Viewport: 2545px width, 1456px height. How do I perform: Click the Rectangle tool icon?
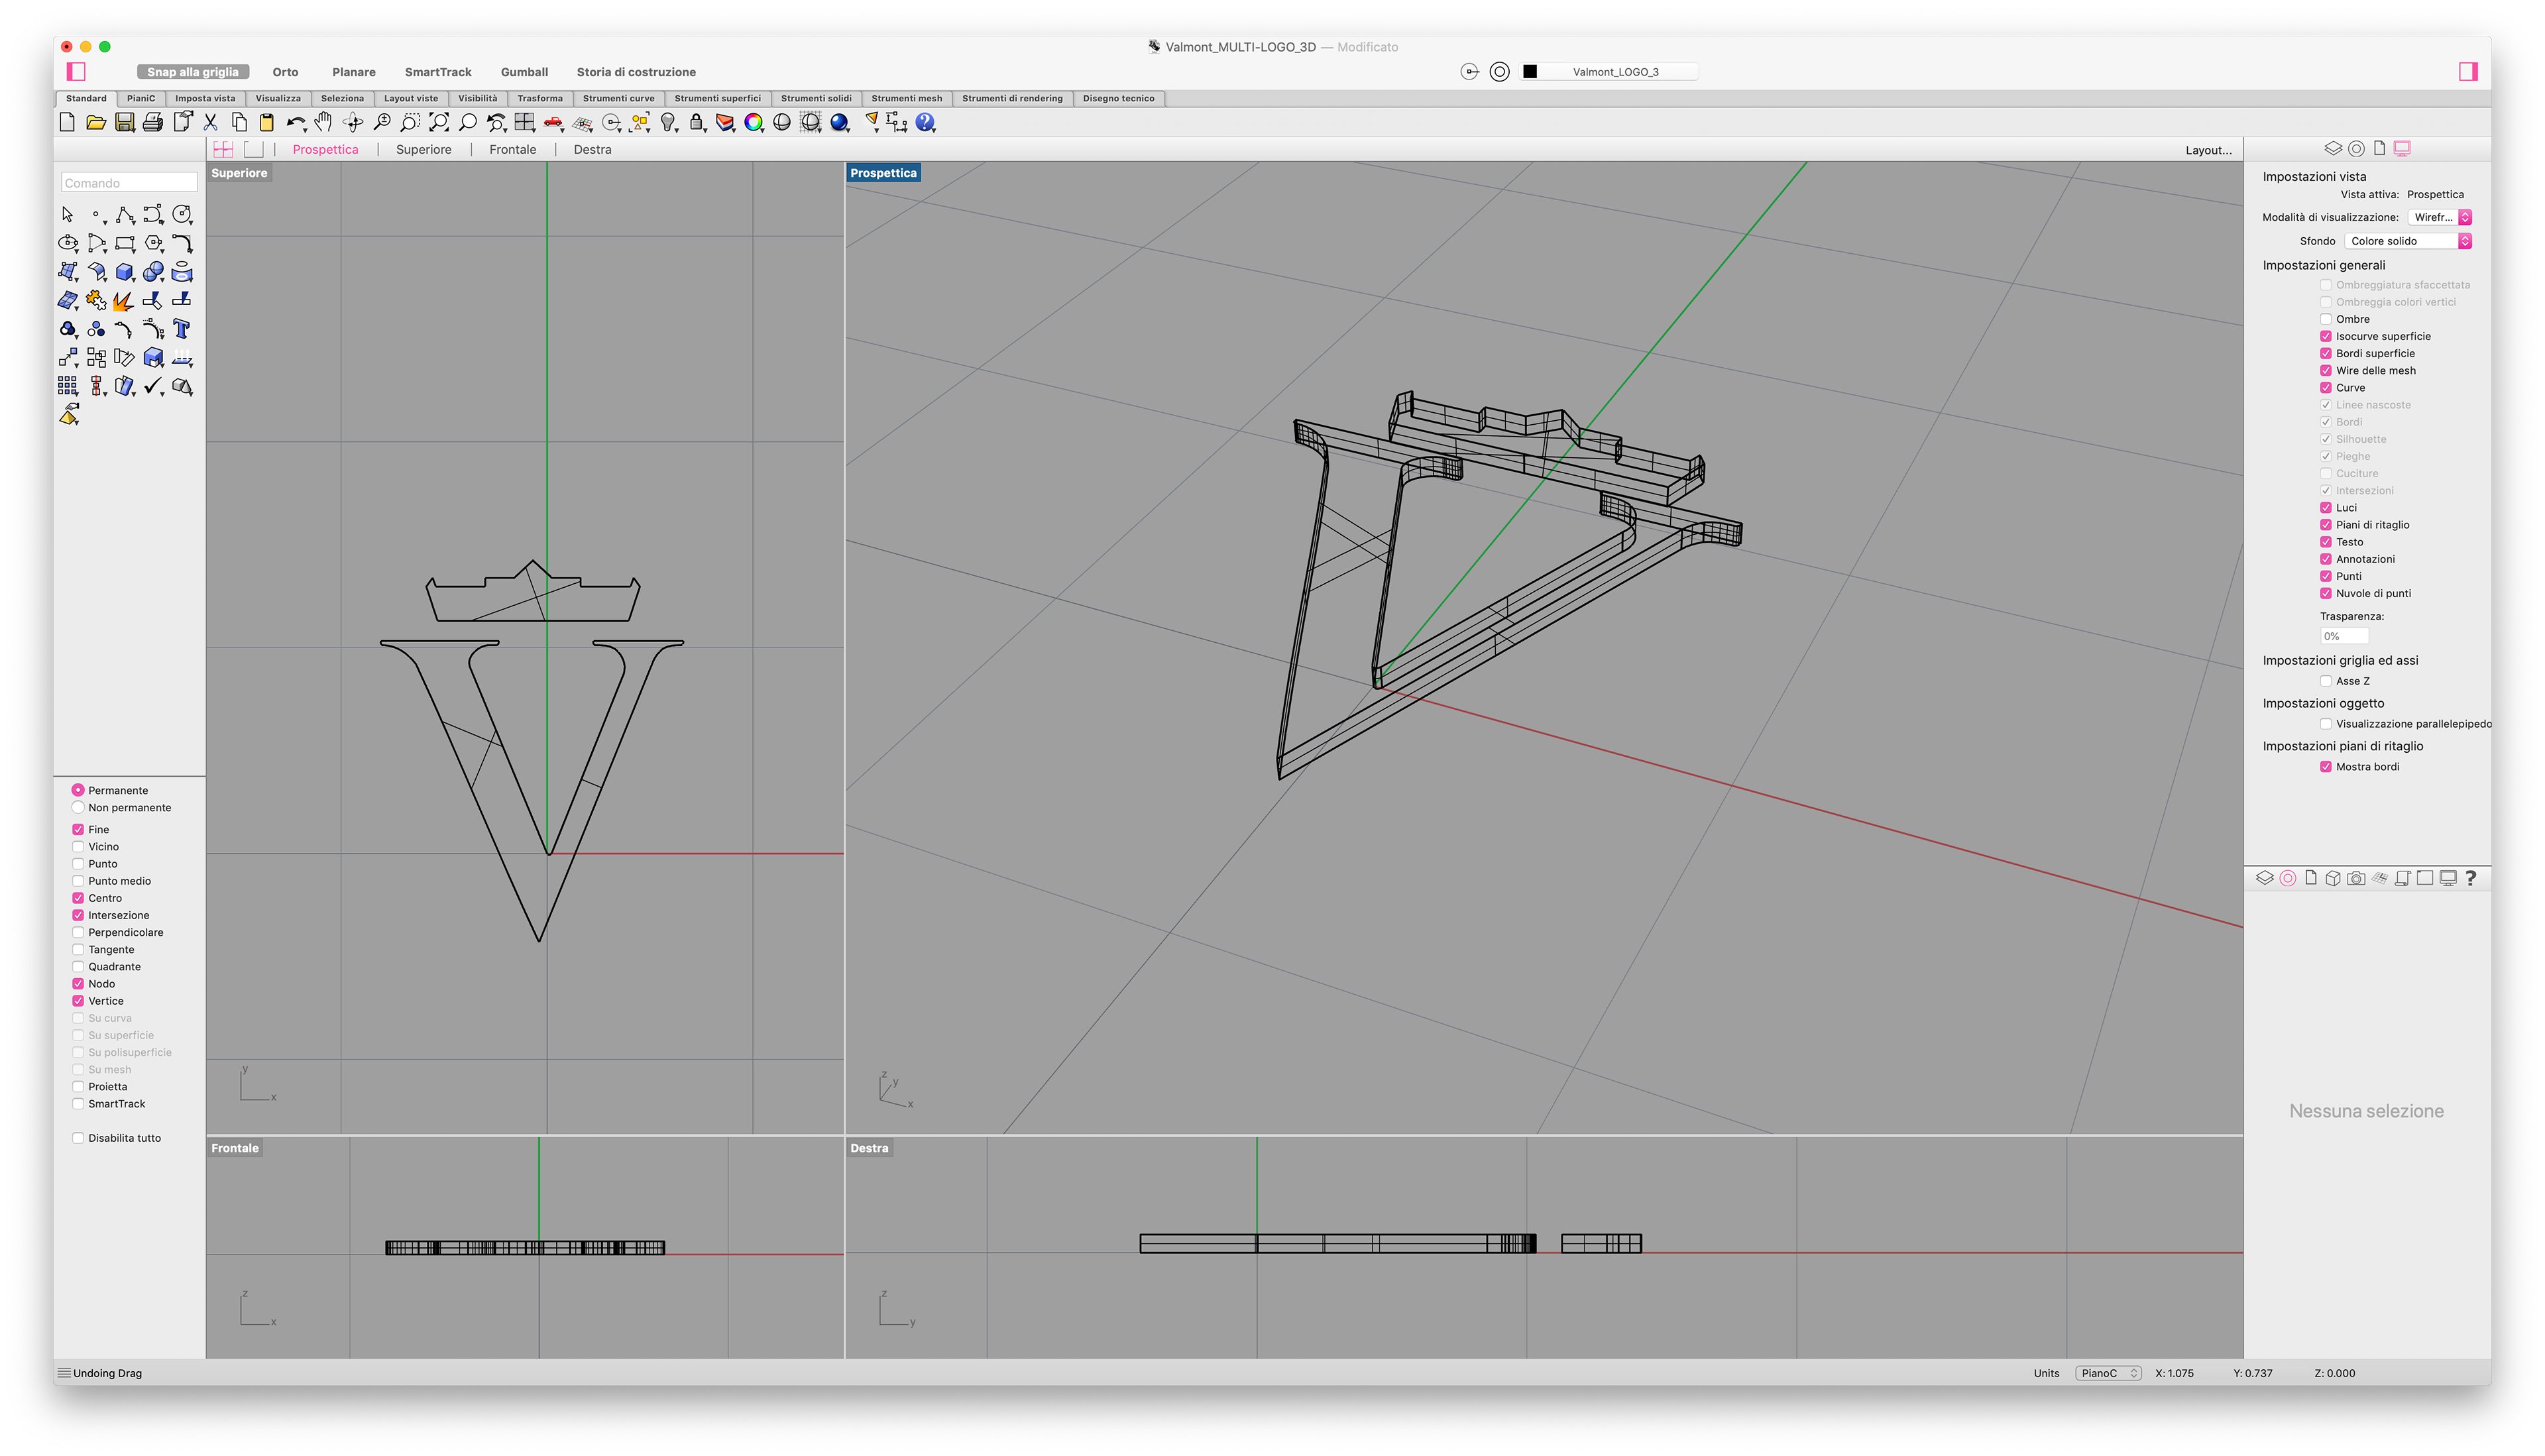coord(124,243)
